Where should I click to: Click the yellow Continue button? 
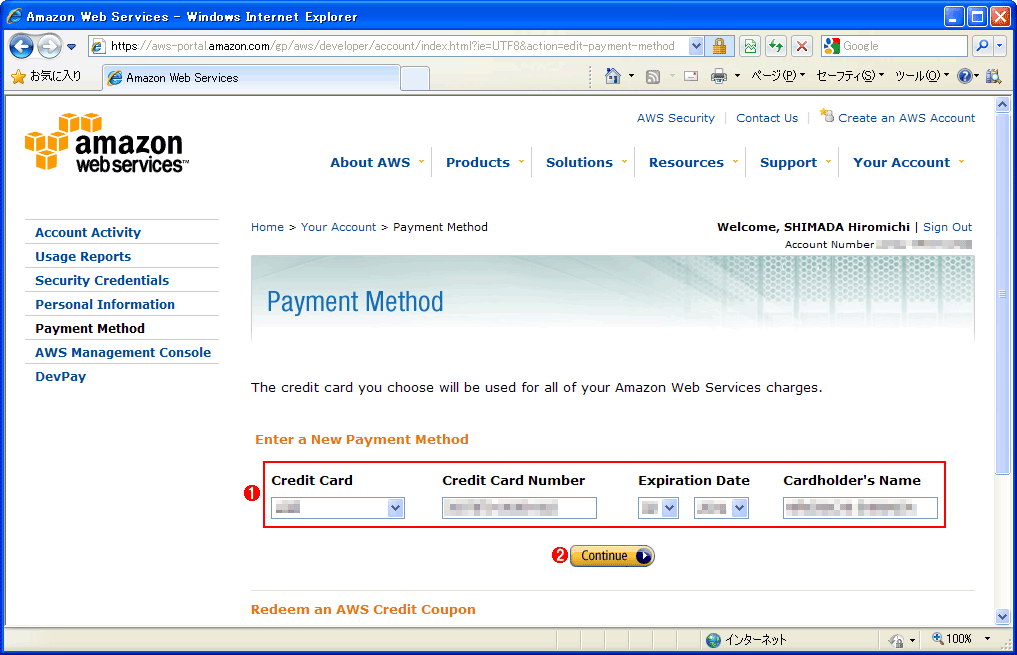(612, 556)
